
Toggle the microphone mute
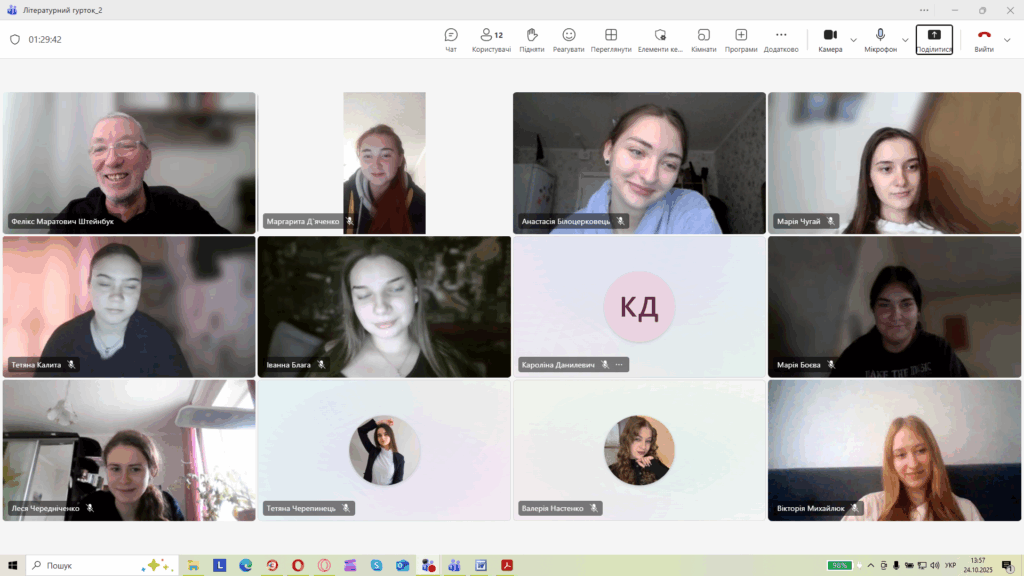click(x=880, y=39)
